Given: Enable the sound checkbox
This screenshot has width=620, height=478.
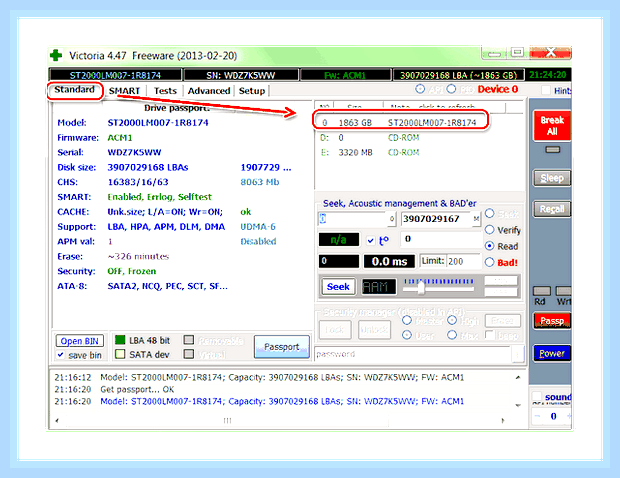Looking at the screenshot, I should coord(537,397).
